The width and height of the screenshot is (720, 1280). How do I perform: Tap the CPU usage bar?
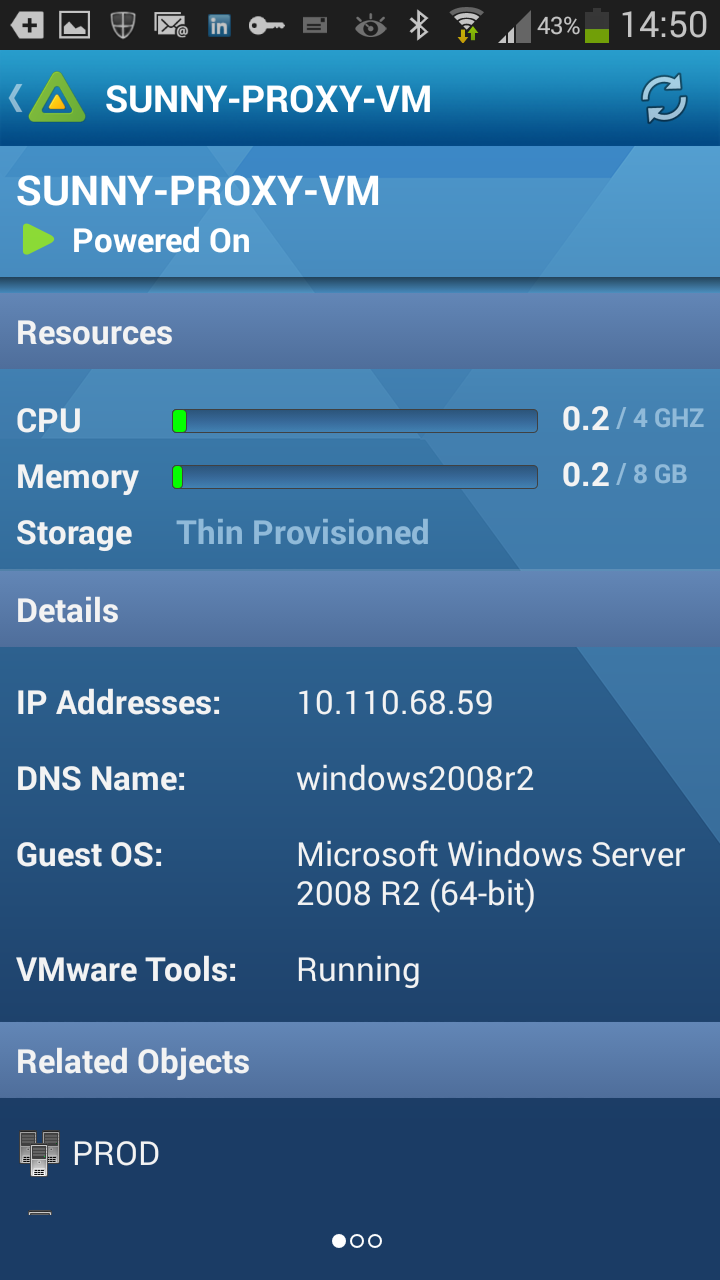(x=355, y=420)
